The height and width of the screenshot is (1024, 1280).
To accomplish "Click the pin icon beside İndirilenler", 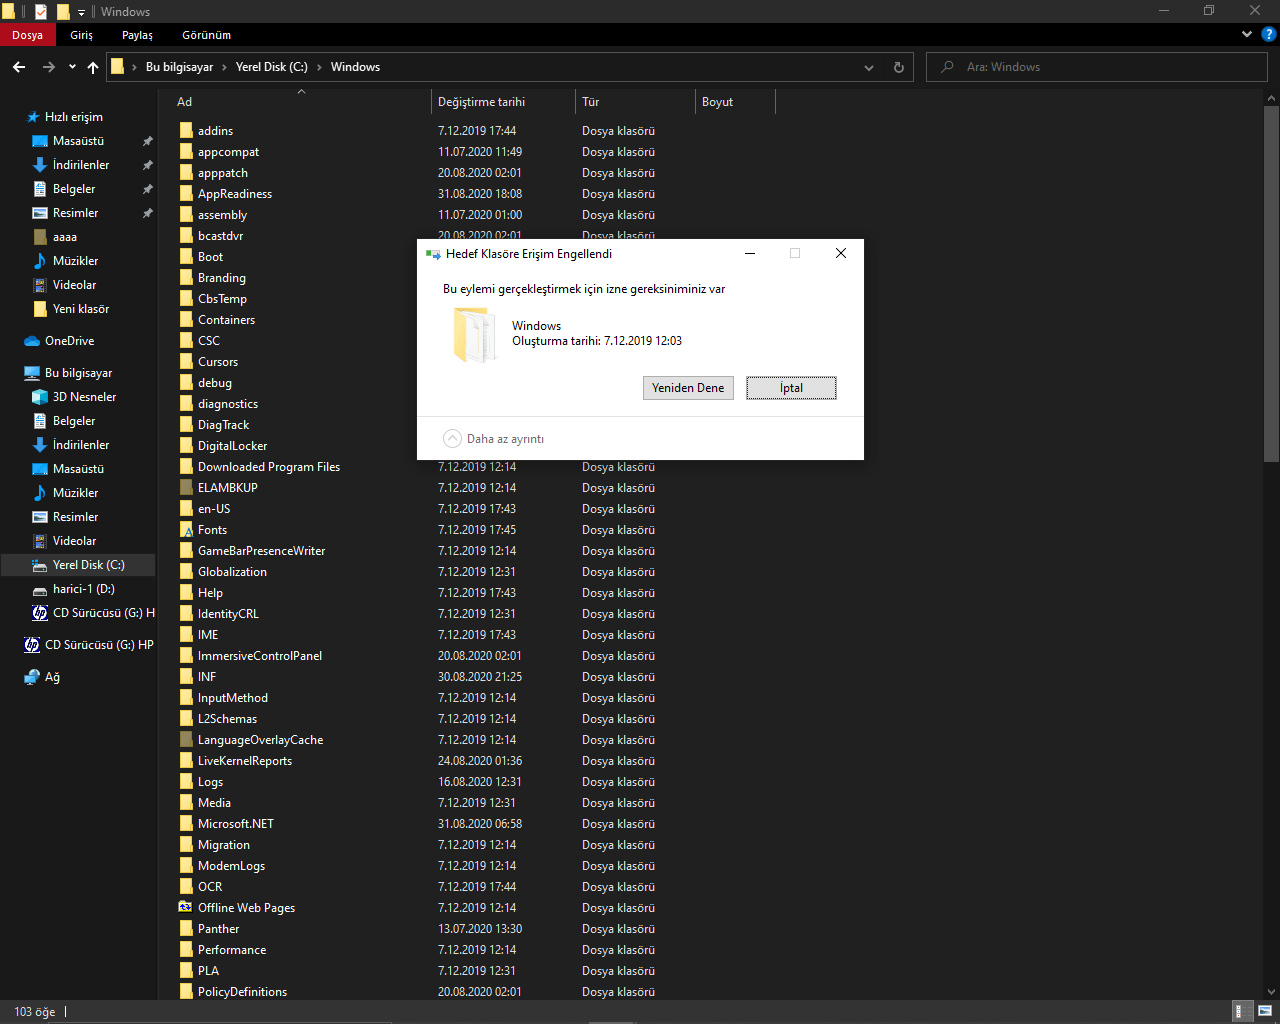I will pos(148,165).
